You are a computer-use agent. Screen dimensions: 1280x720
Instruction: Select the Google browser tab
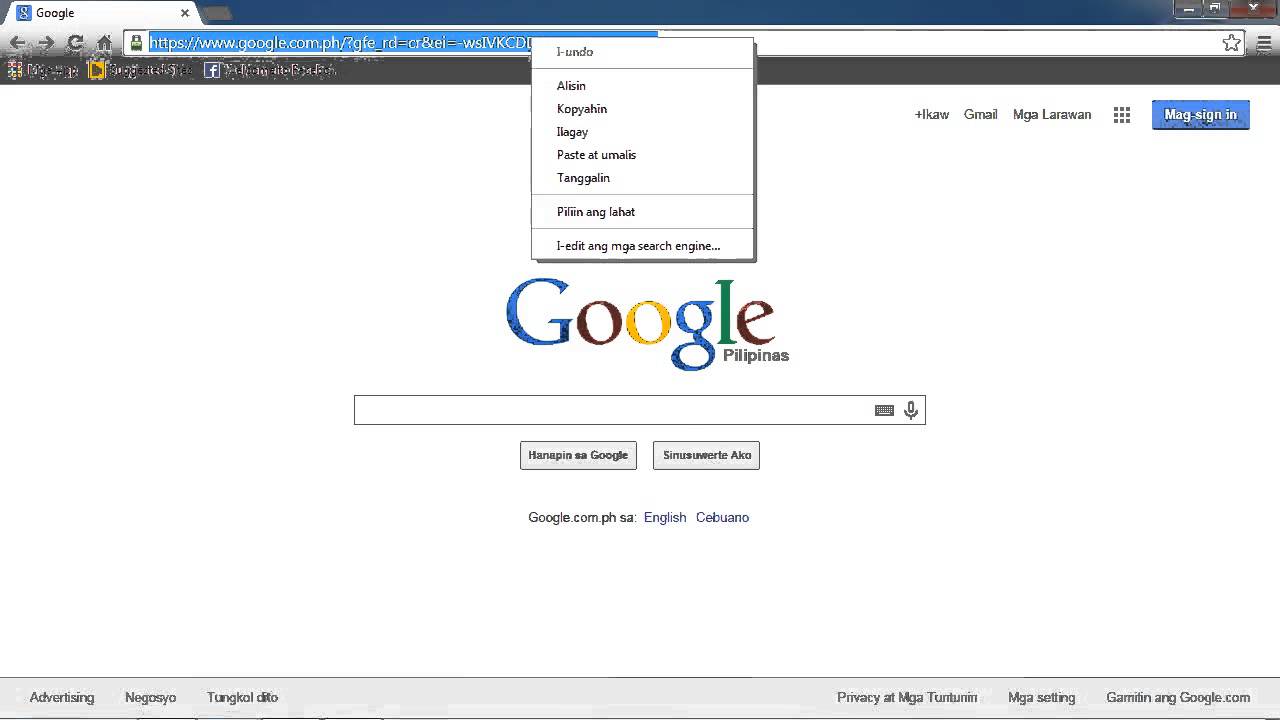100,13
